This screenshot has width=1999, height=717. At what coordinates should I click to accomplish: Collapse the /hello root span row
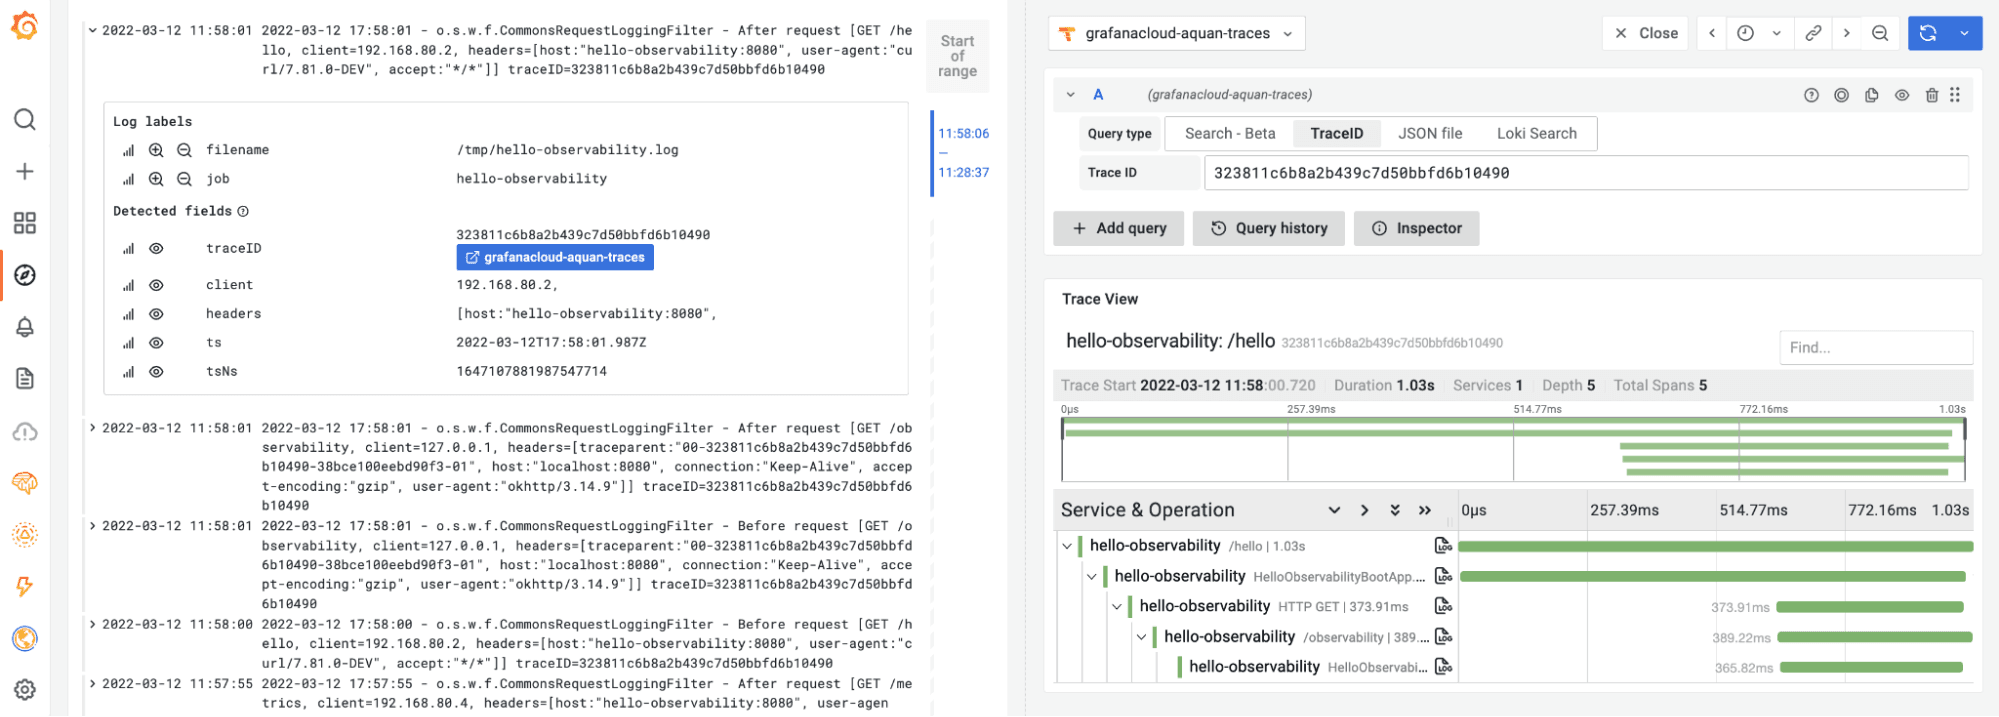[1067, 546]
